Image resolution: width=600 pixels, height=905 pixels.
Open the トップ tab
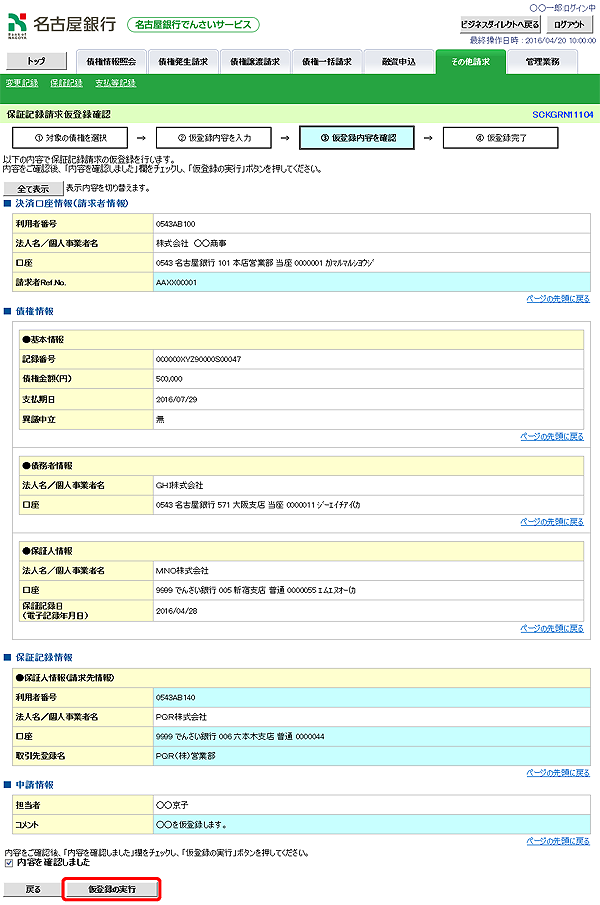tap(36, 61)
